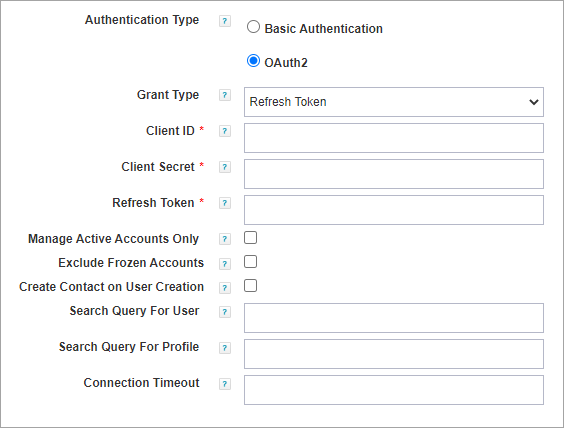Enable Manage Active Accounts Only checkbox

coord(250,238)
